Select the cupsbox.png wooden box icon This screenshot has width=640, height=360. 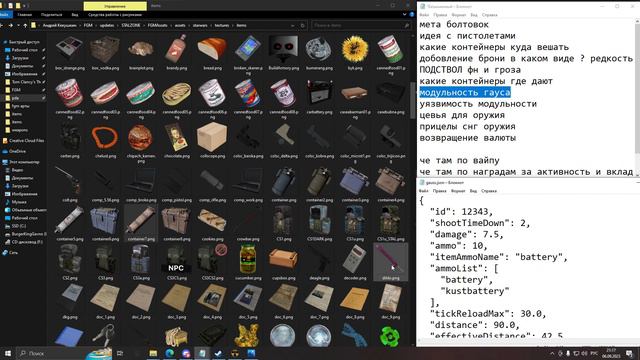click(x=284, y=260)
